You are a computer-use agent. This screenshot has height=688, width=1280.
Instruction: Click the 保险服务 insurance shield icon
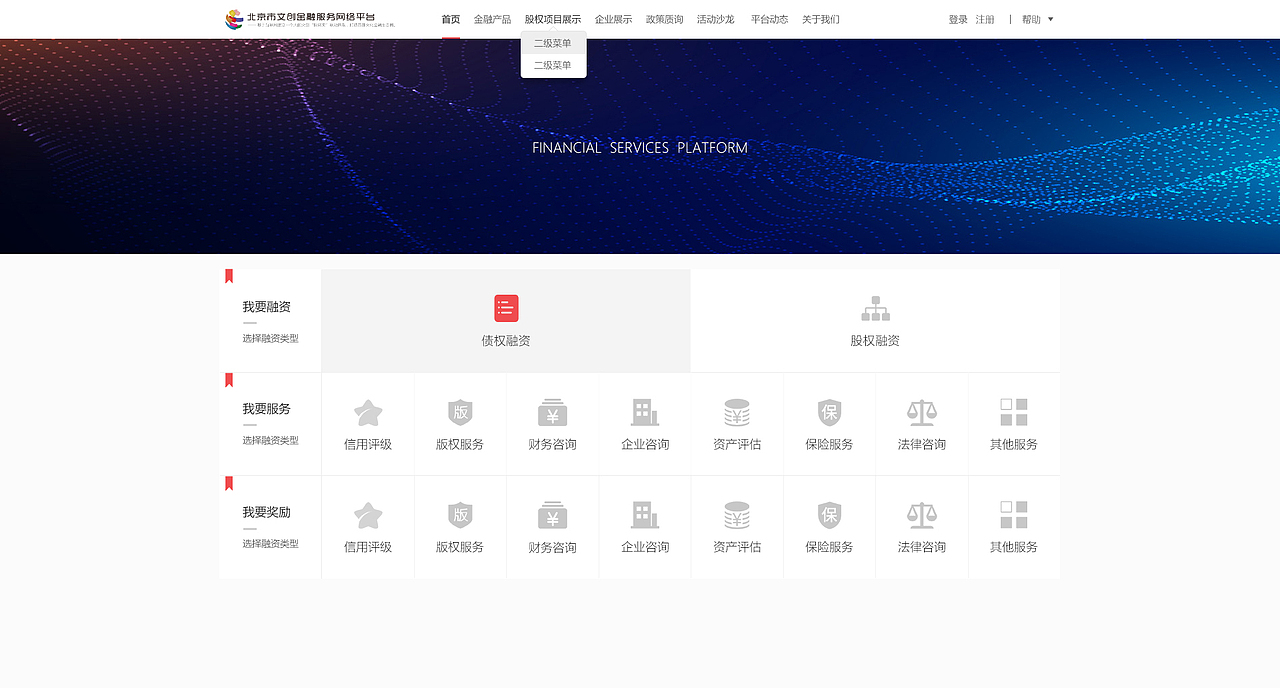pos(829,411)
